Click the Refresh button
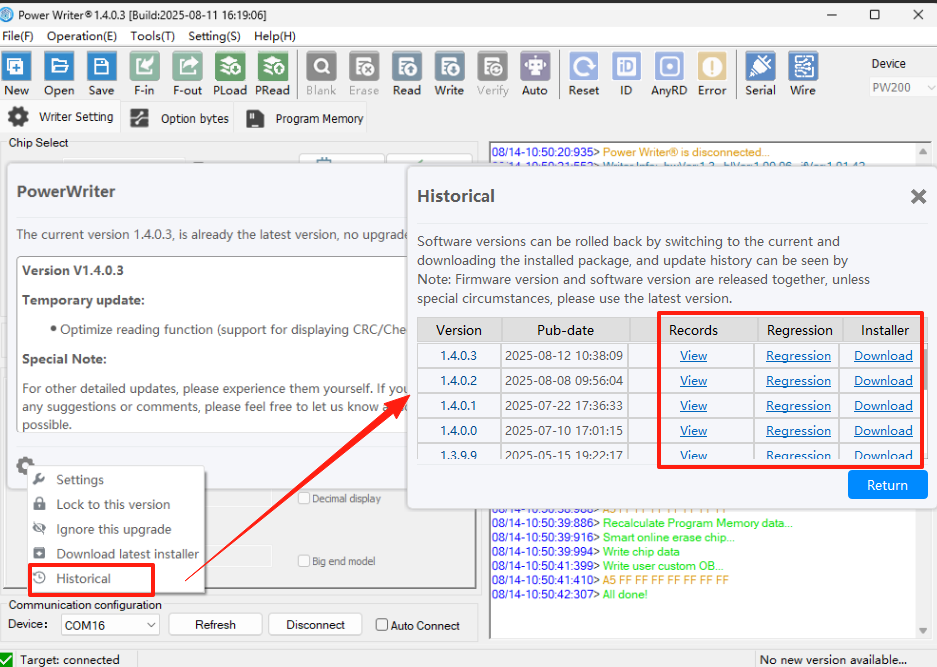This screenshot has height=667, width=937. [x=215, y=625]
